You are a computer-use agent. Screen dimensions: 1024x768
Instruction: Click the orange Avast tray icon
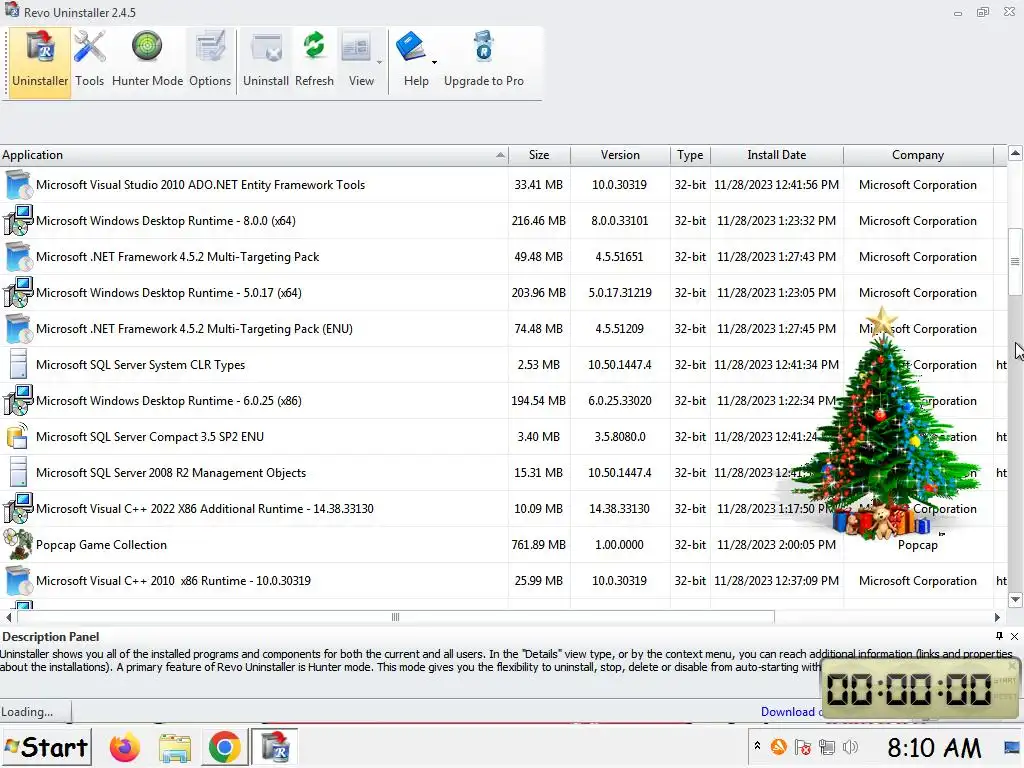pos(778,746)
